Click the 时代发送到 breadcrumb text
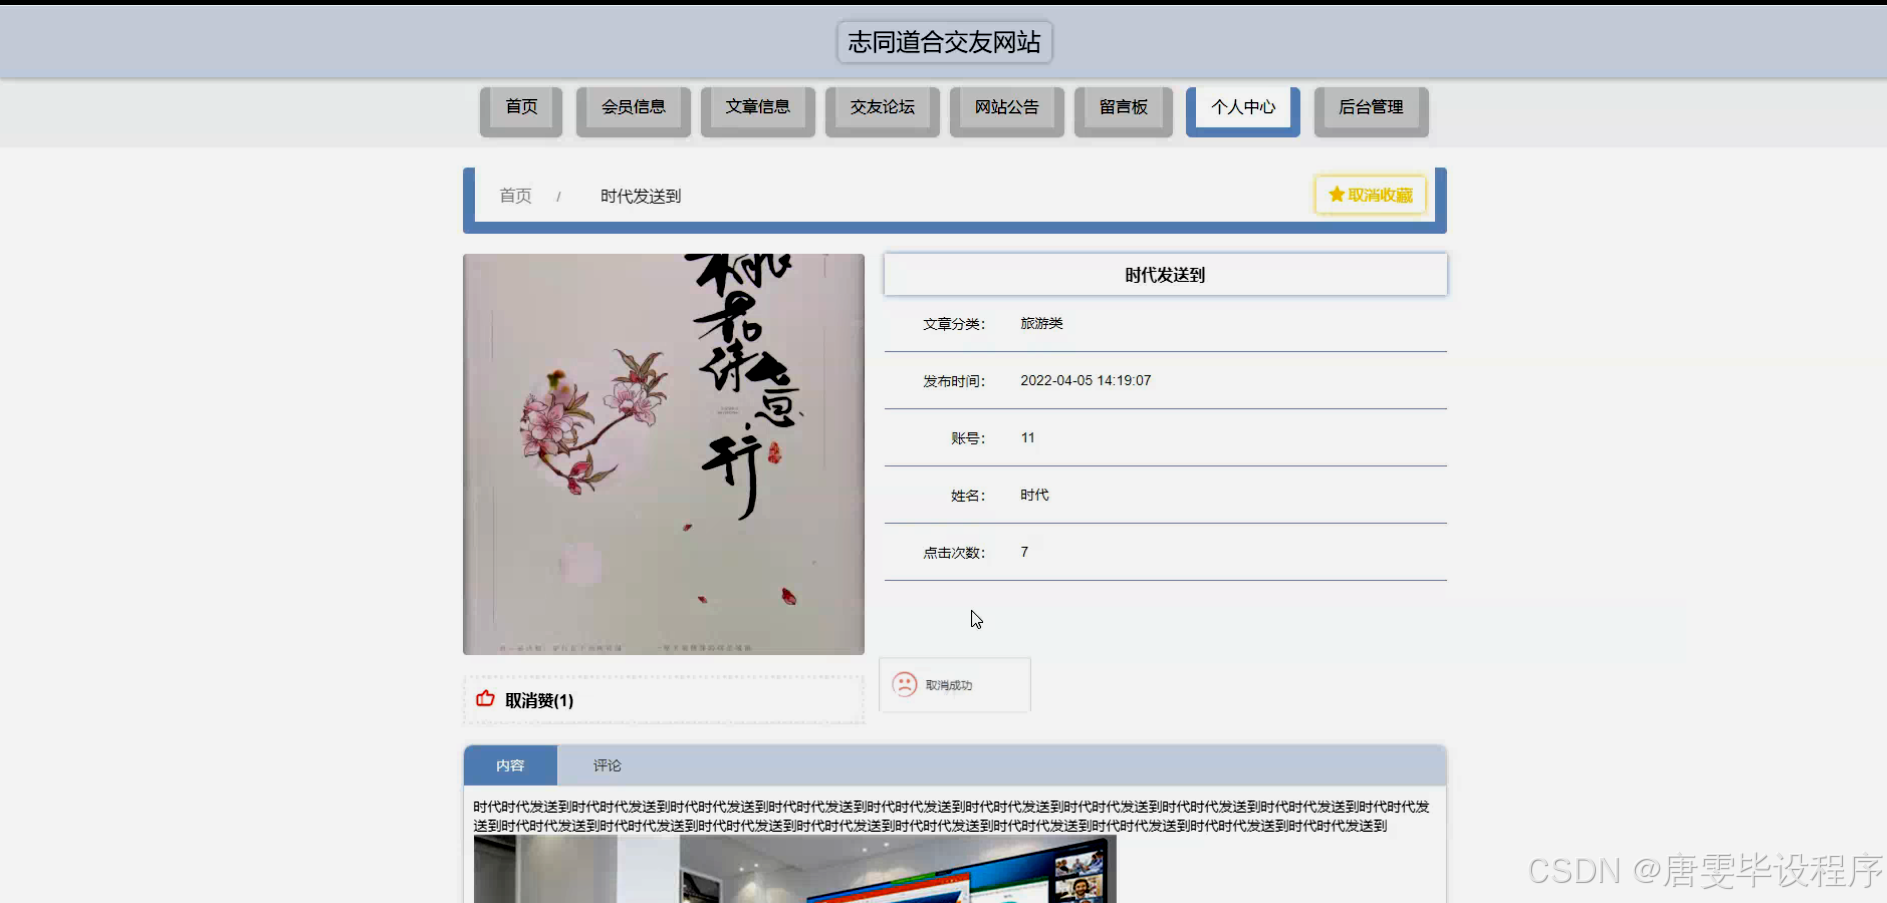This screenshot has width=1887, height=903. (640, 196)
